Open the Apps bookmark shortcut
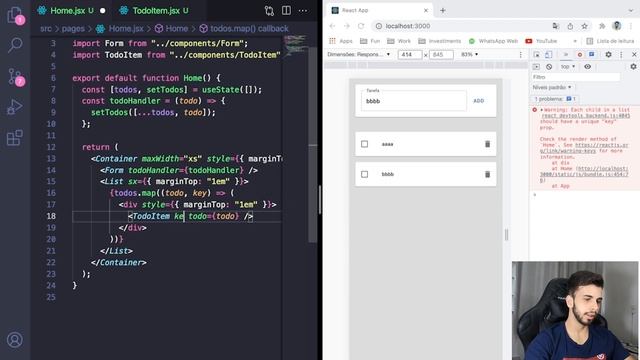This screenshot has width=640, height=360. pyautogui.click(x=340, y=41)
